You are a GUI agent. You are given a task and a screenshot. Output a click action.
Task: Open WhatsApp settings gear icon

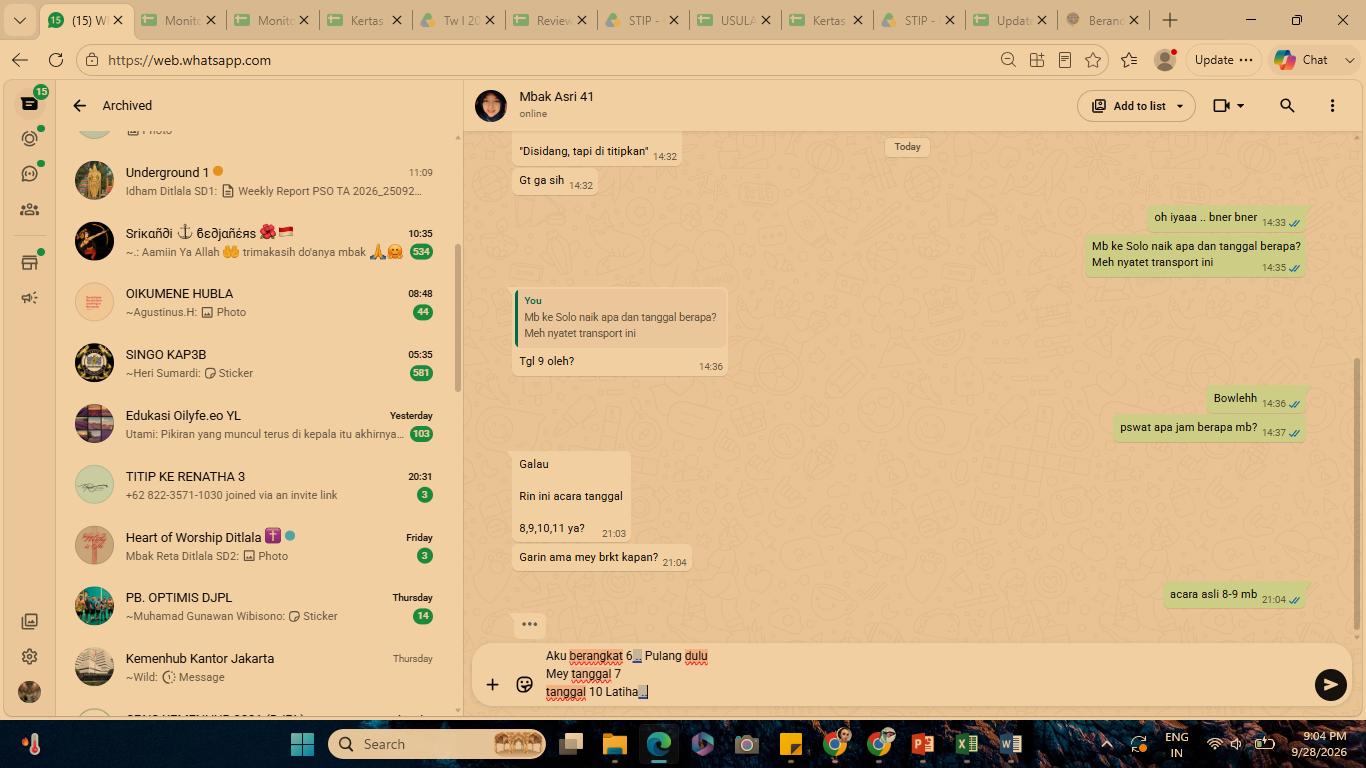(30, 657)
